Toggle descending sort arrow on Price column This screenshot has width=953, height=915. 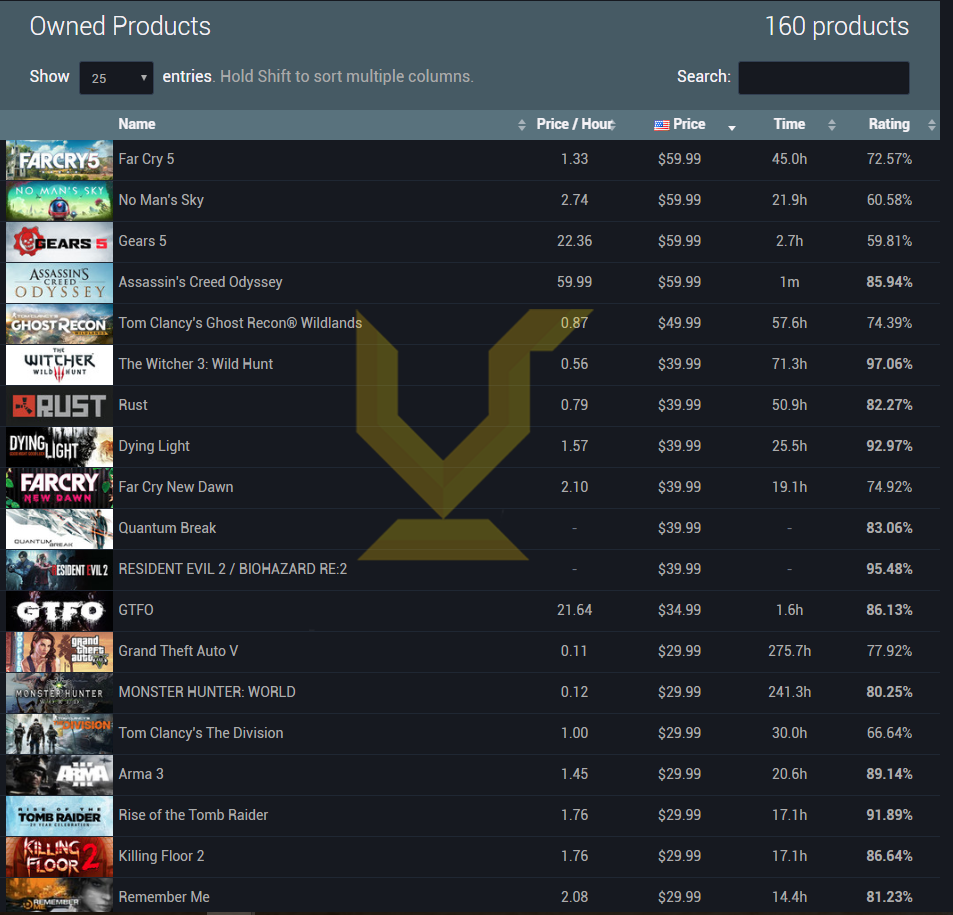coord(732,126)
